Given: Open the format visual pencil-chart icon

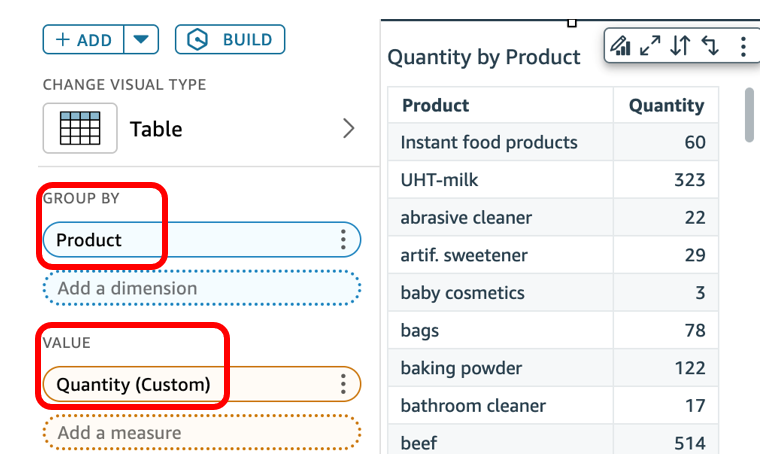Looking at the screenshot, I should tap(622, 45).
